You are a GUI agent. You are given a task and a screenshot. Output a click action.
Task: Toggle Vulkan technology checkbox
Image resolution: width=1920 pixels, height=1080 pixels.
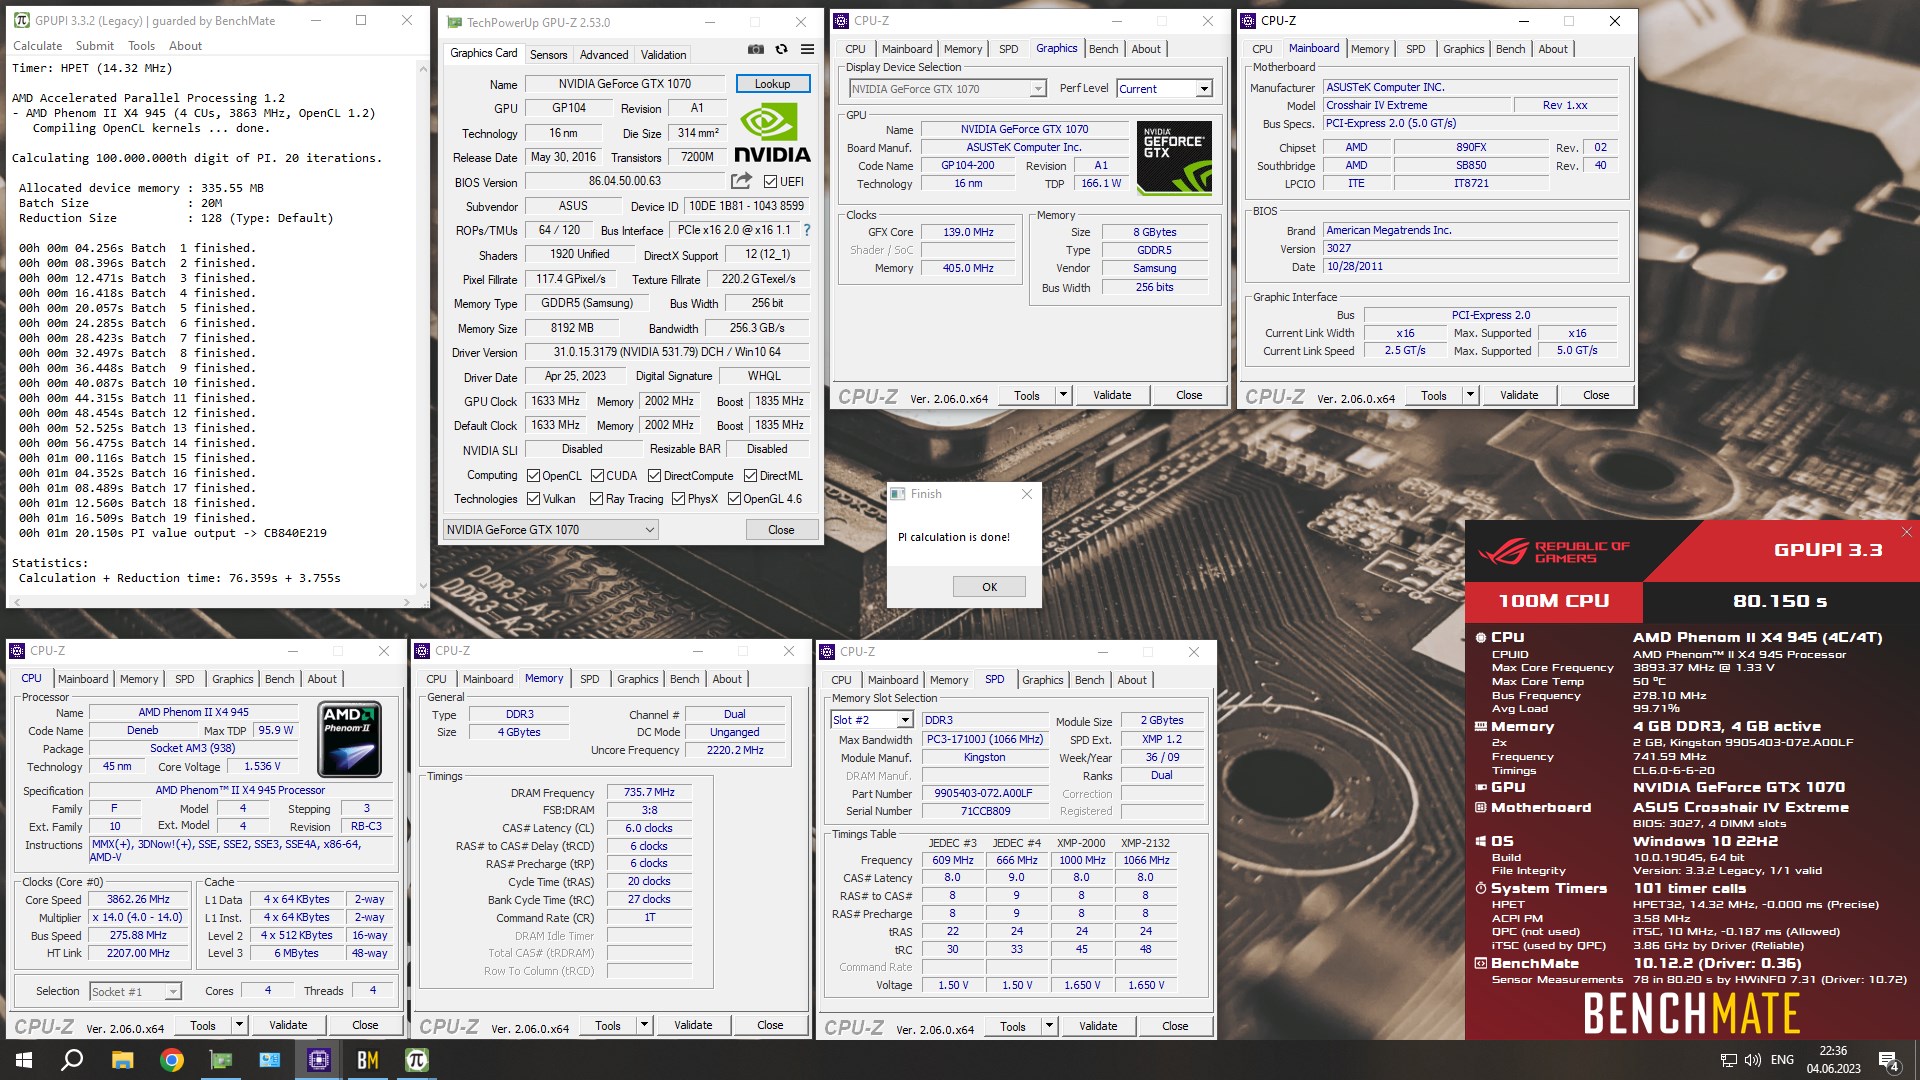pos(534,499)
